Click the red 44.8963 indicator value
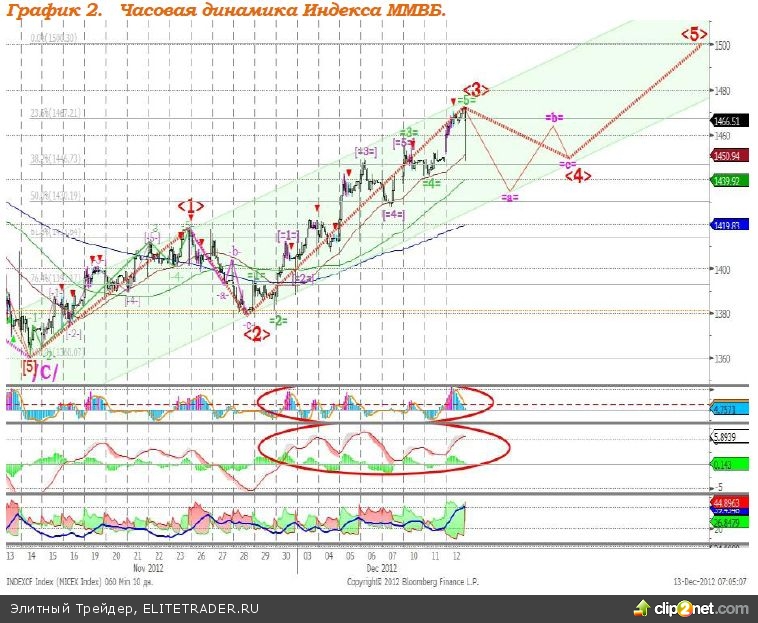 coord(726,503)
